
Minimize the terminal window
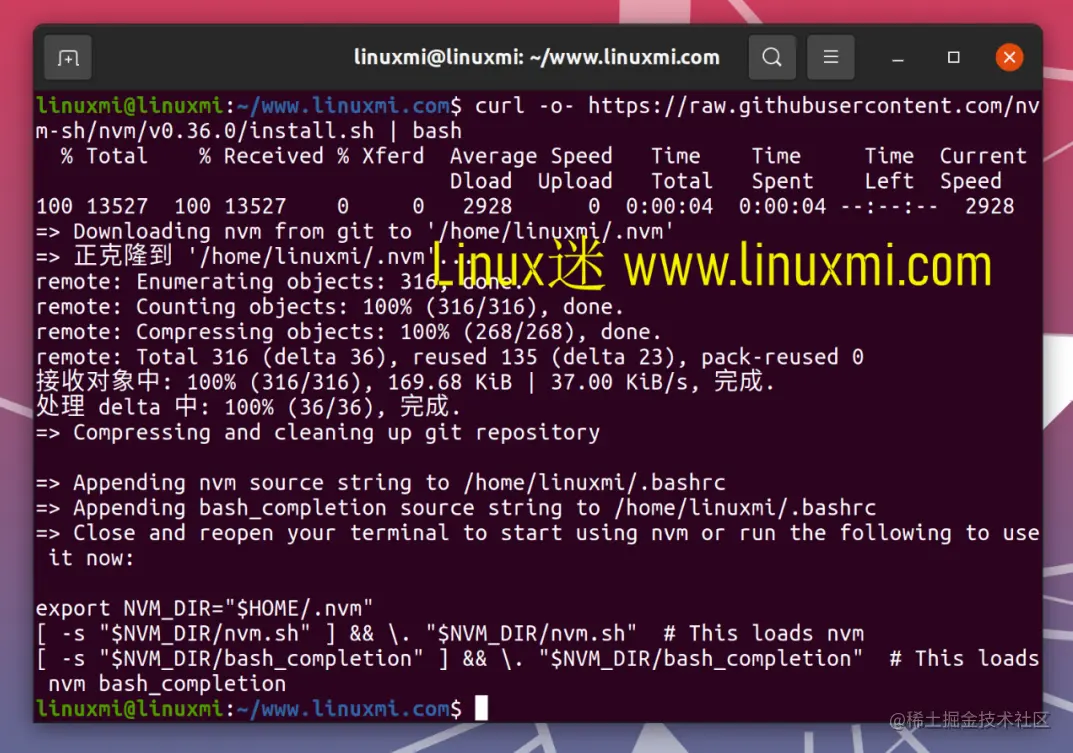point(898,58)
